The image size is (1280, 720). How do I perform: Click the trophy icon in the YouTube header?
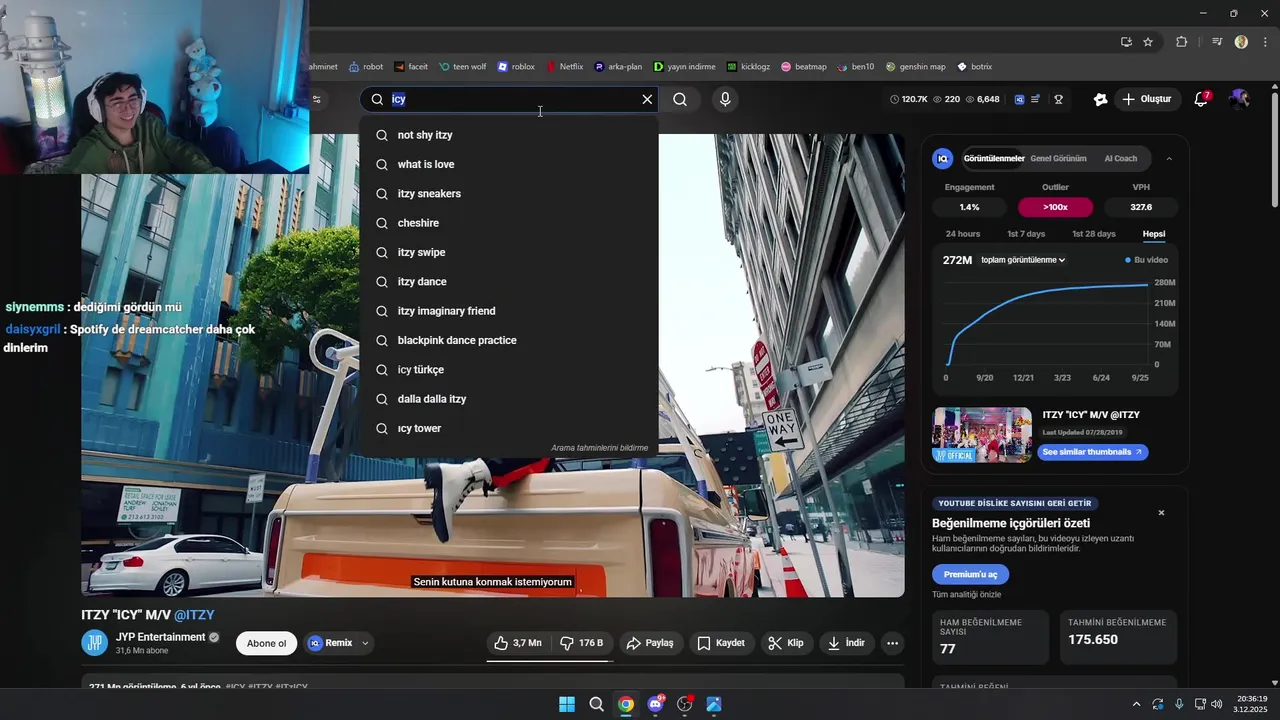[1058, 99]
